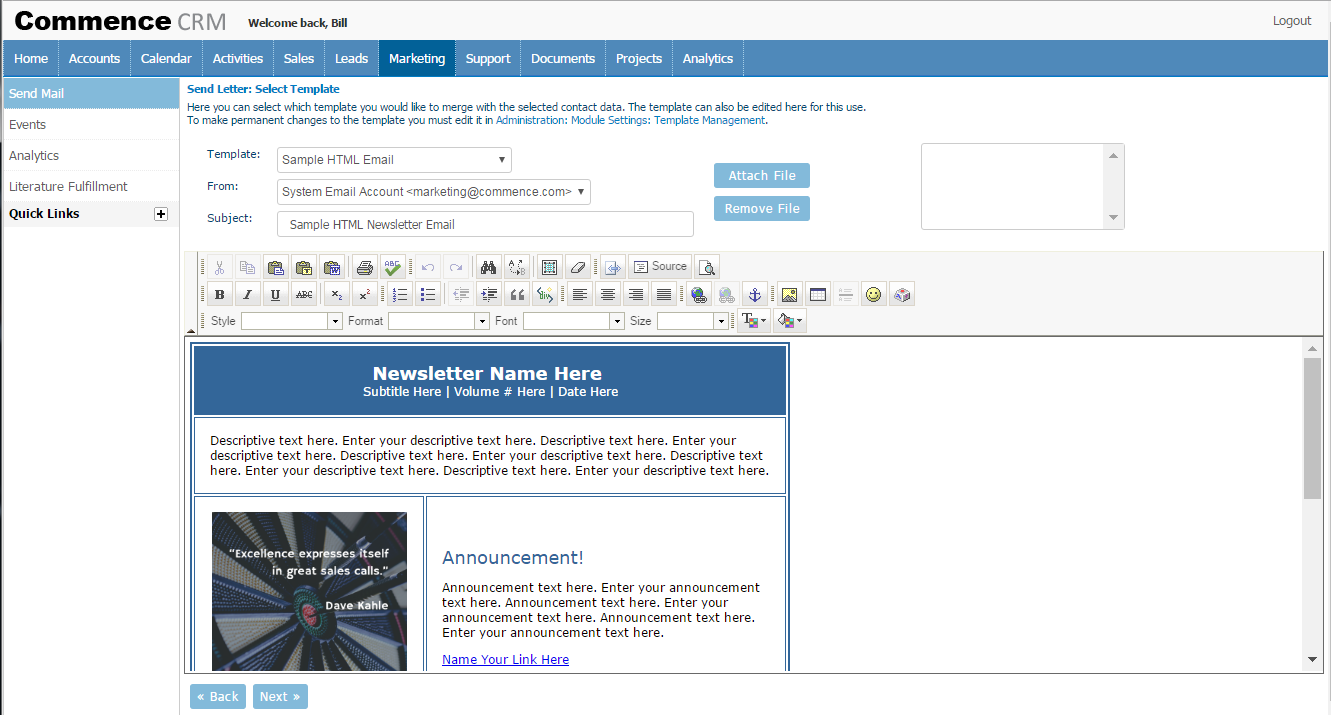
Task: Open the Replace tool icon
Action: coord(517,267)
